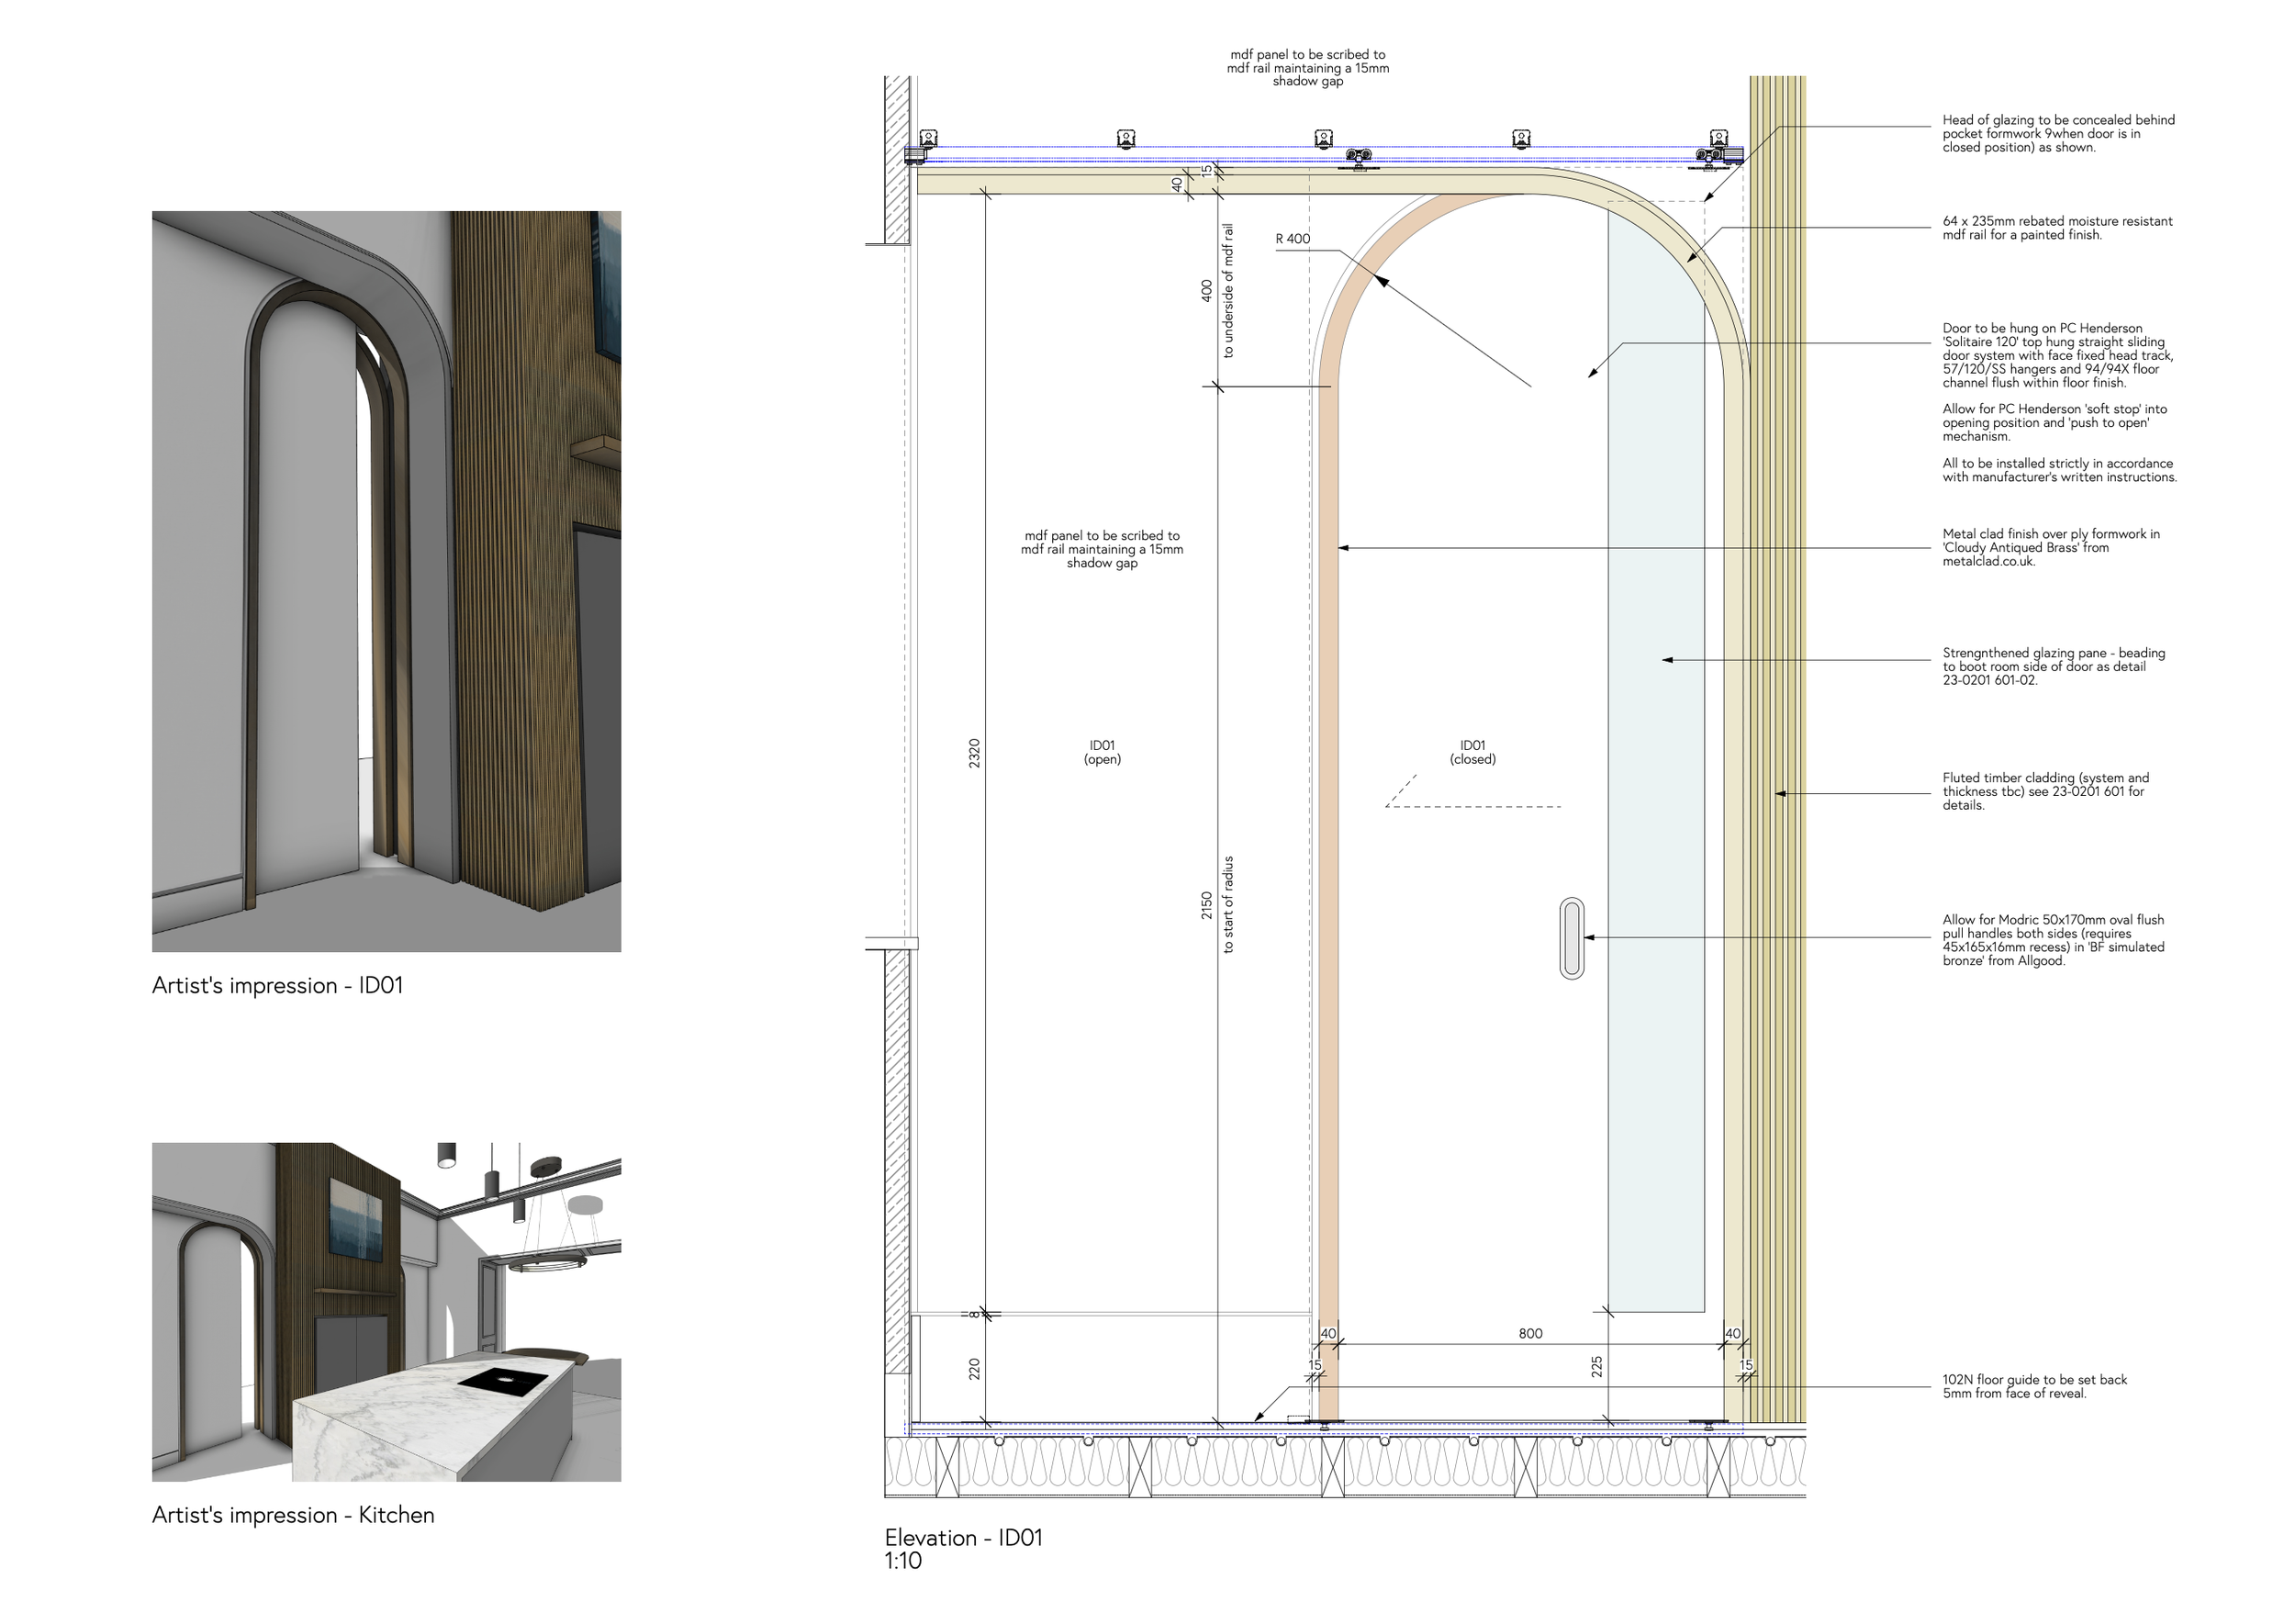Click the "to start of radius" label

pyautogui.click(x=1229, y=904)
